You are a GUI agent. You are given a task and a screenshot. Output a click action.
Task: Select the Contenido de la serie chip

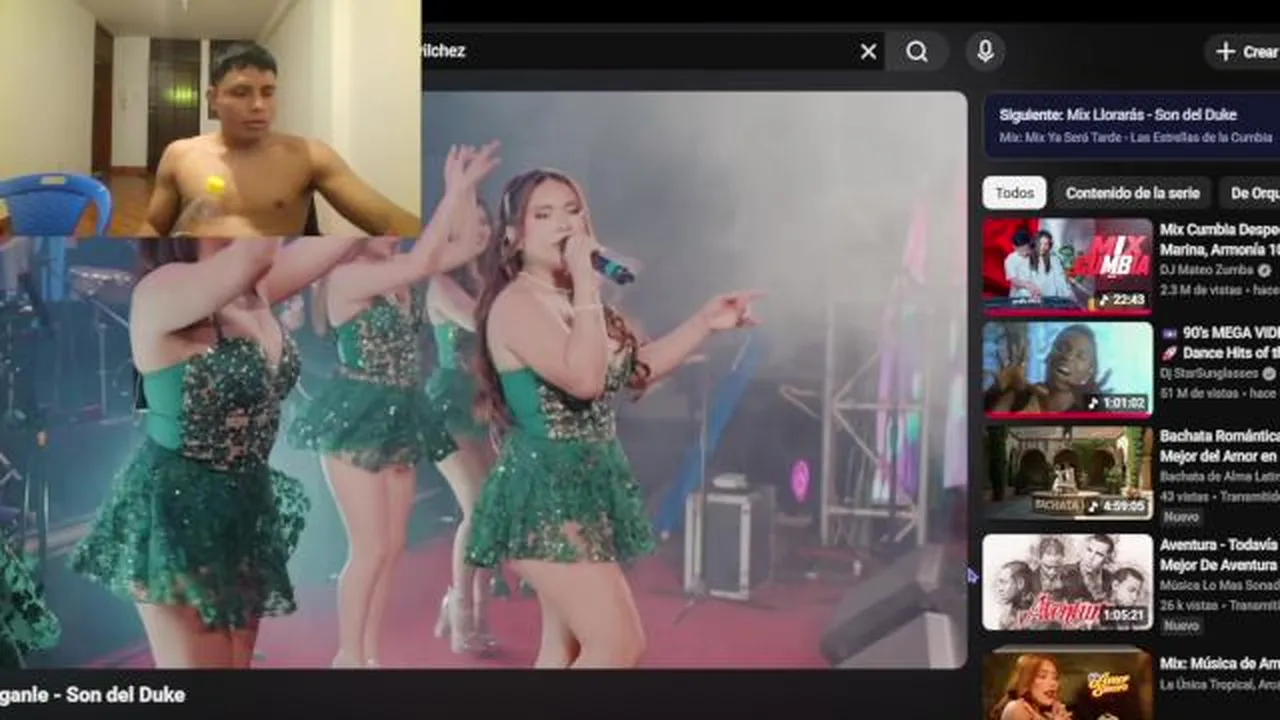(x=1132, y=193)
